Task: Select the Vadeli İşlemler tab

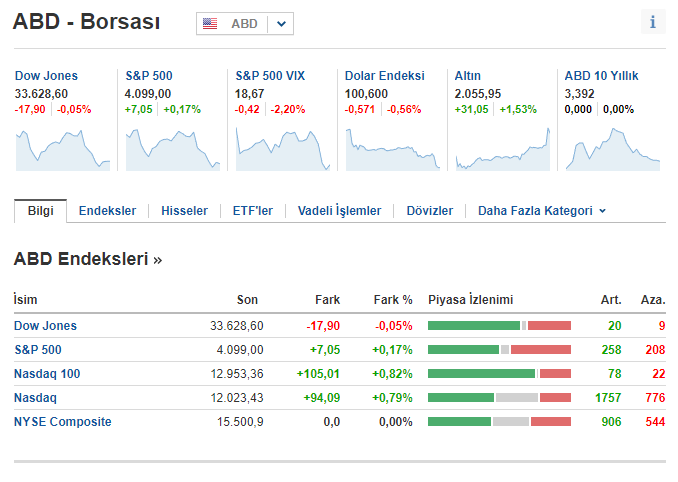Action: pyautogui.click(x=339, y=211)
